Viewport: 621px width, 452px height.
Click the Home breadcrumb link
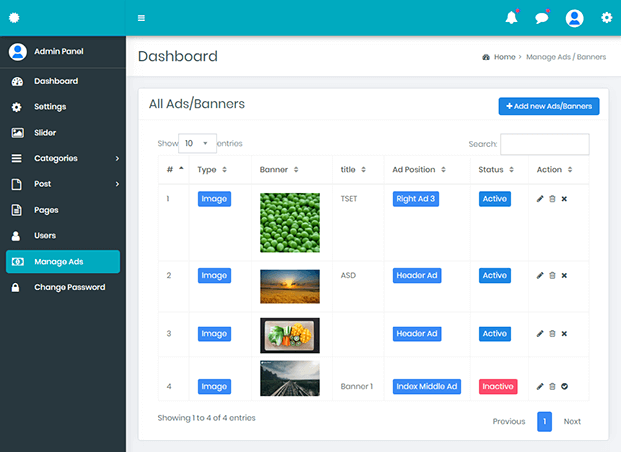(x=504, y=57)
